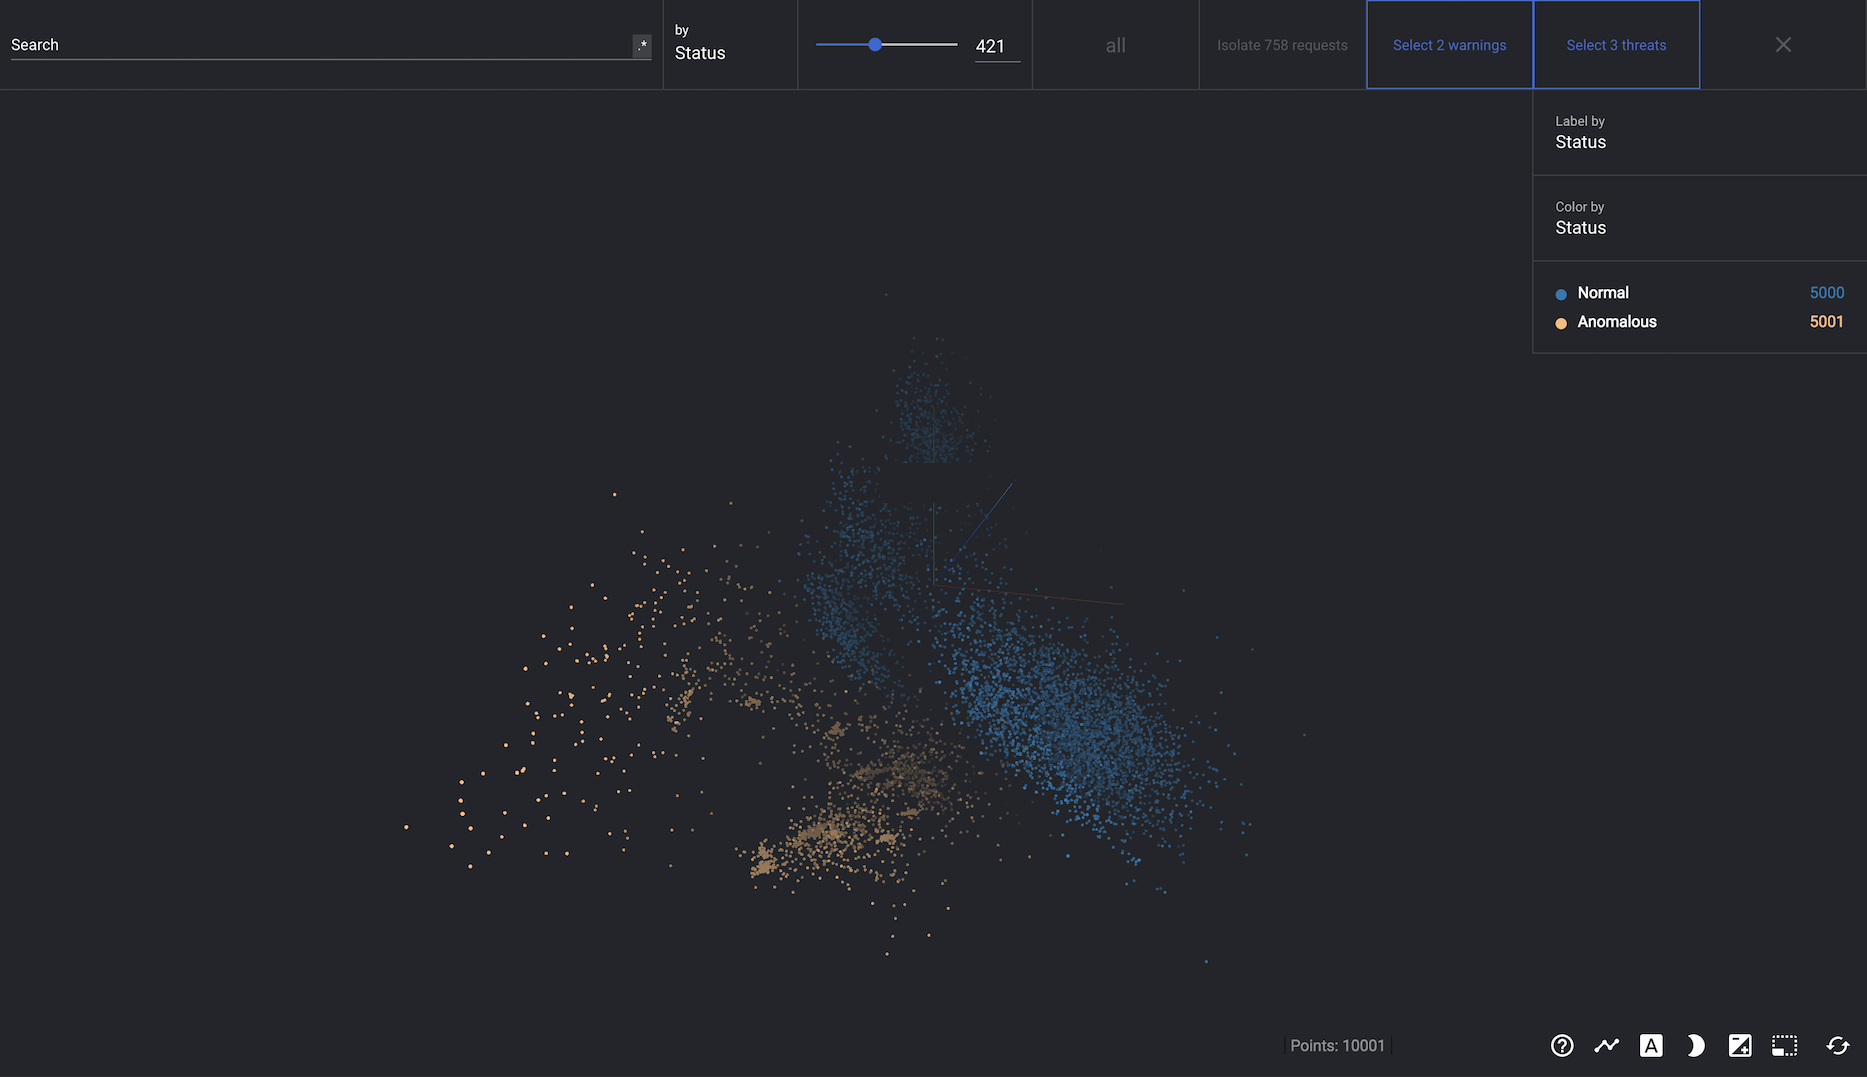Click the 'all' tab
Image resolution: width=1867 pixels, height=1077 pixels.
[1115, 45]
